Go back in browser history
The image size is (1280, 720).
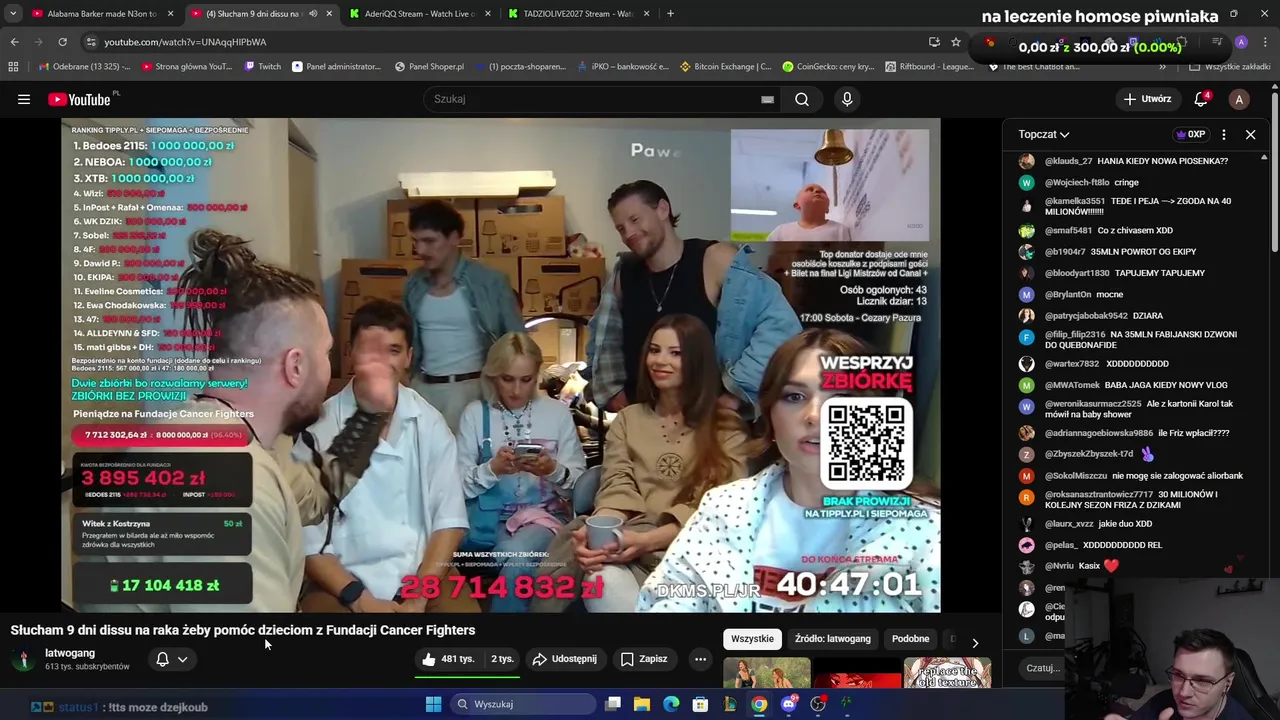(14, 42)
